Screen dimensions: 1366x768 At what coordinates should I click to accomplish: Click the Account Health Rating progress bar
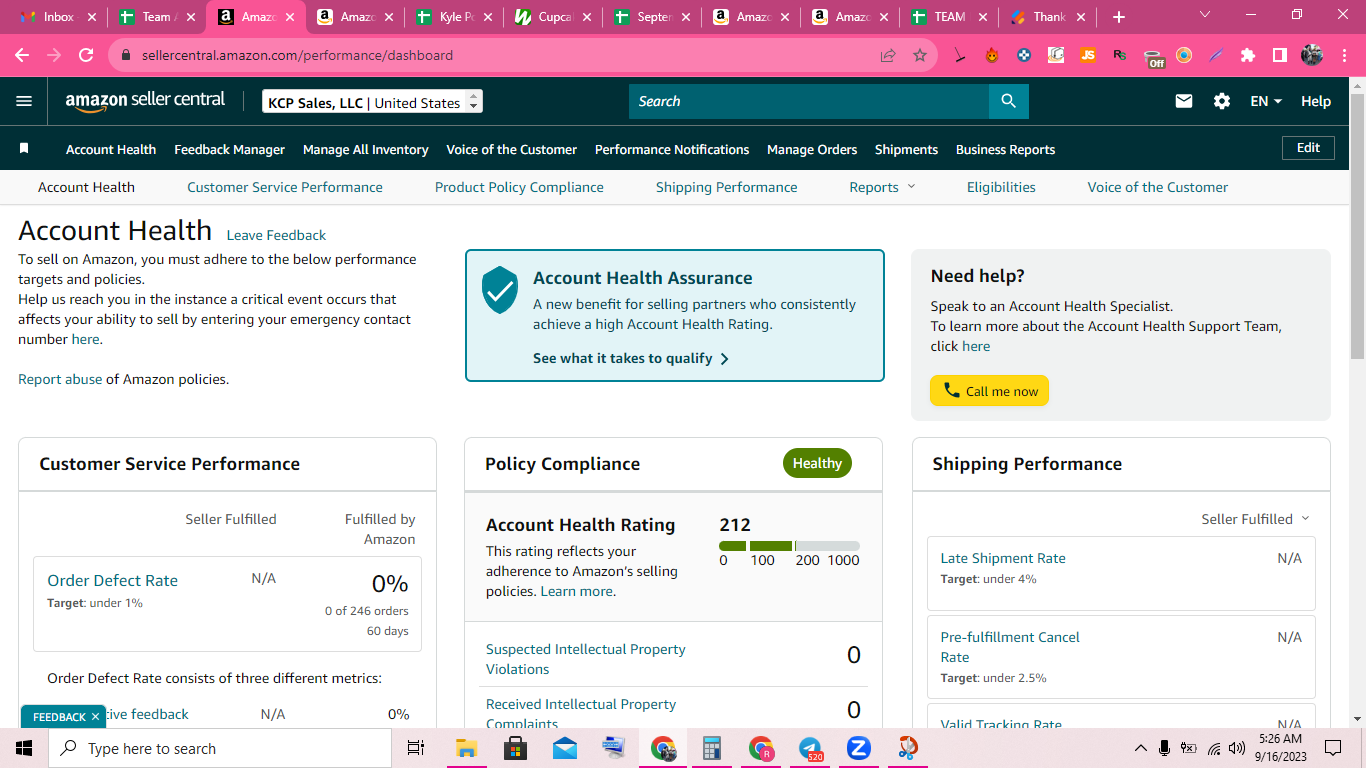point(789,546)
